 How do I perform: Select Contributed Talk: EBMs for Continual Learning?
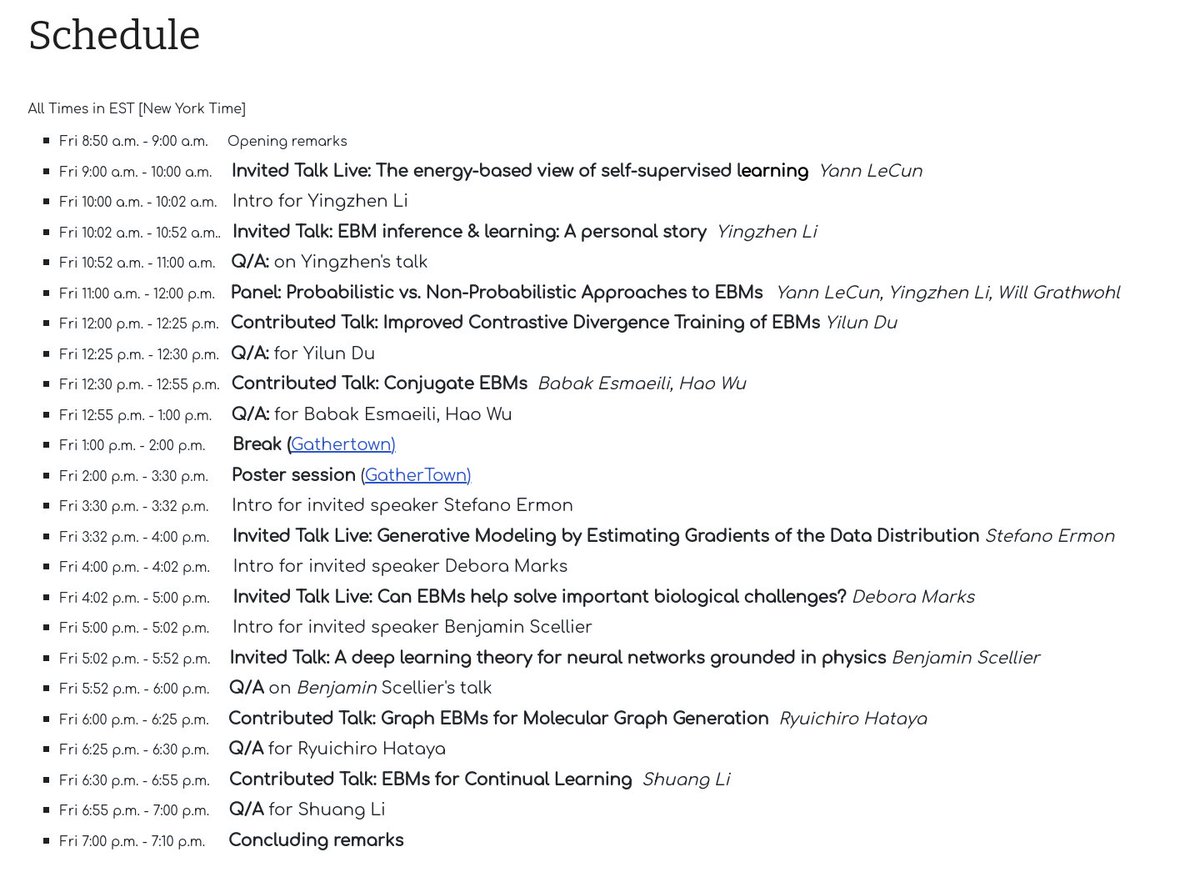point(431,779)
